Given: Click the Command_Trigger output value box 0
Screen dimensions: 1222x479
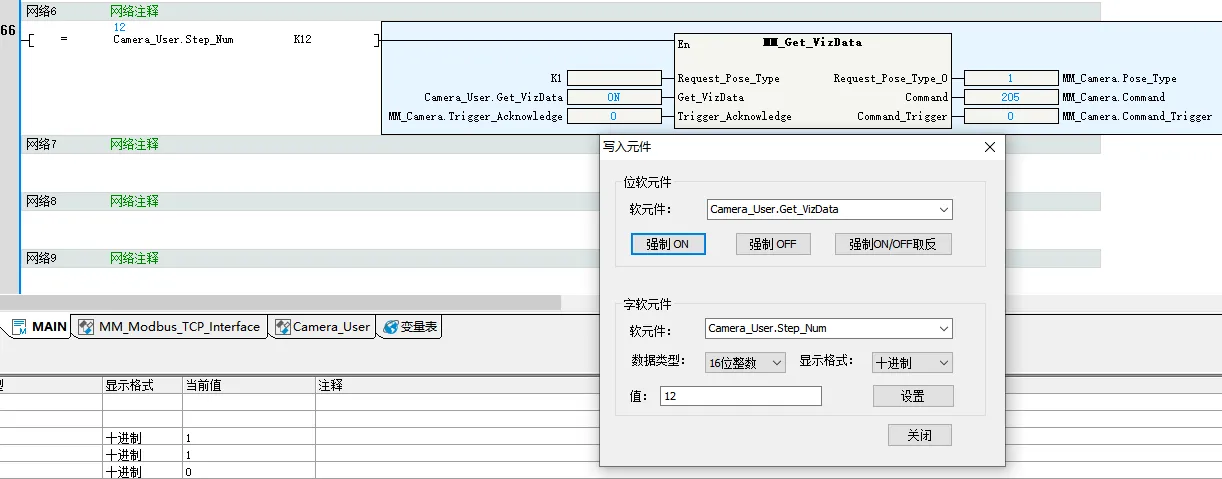Looking at the screenshot, I should pos(1010,116).
